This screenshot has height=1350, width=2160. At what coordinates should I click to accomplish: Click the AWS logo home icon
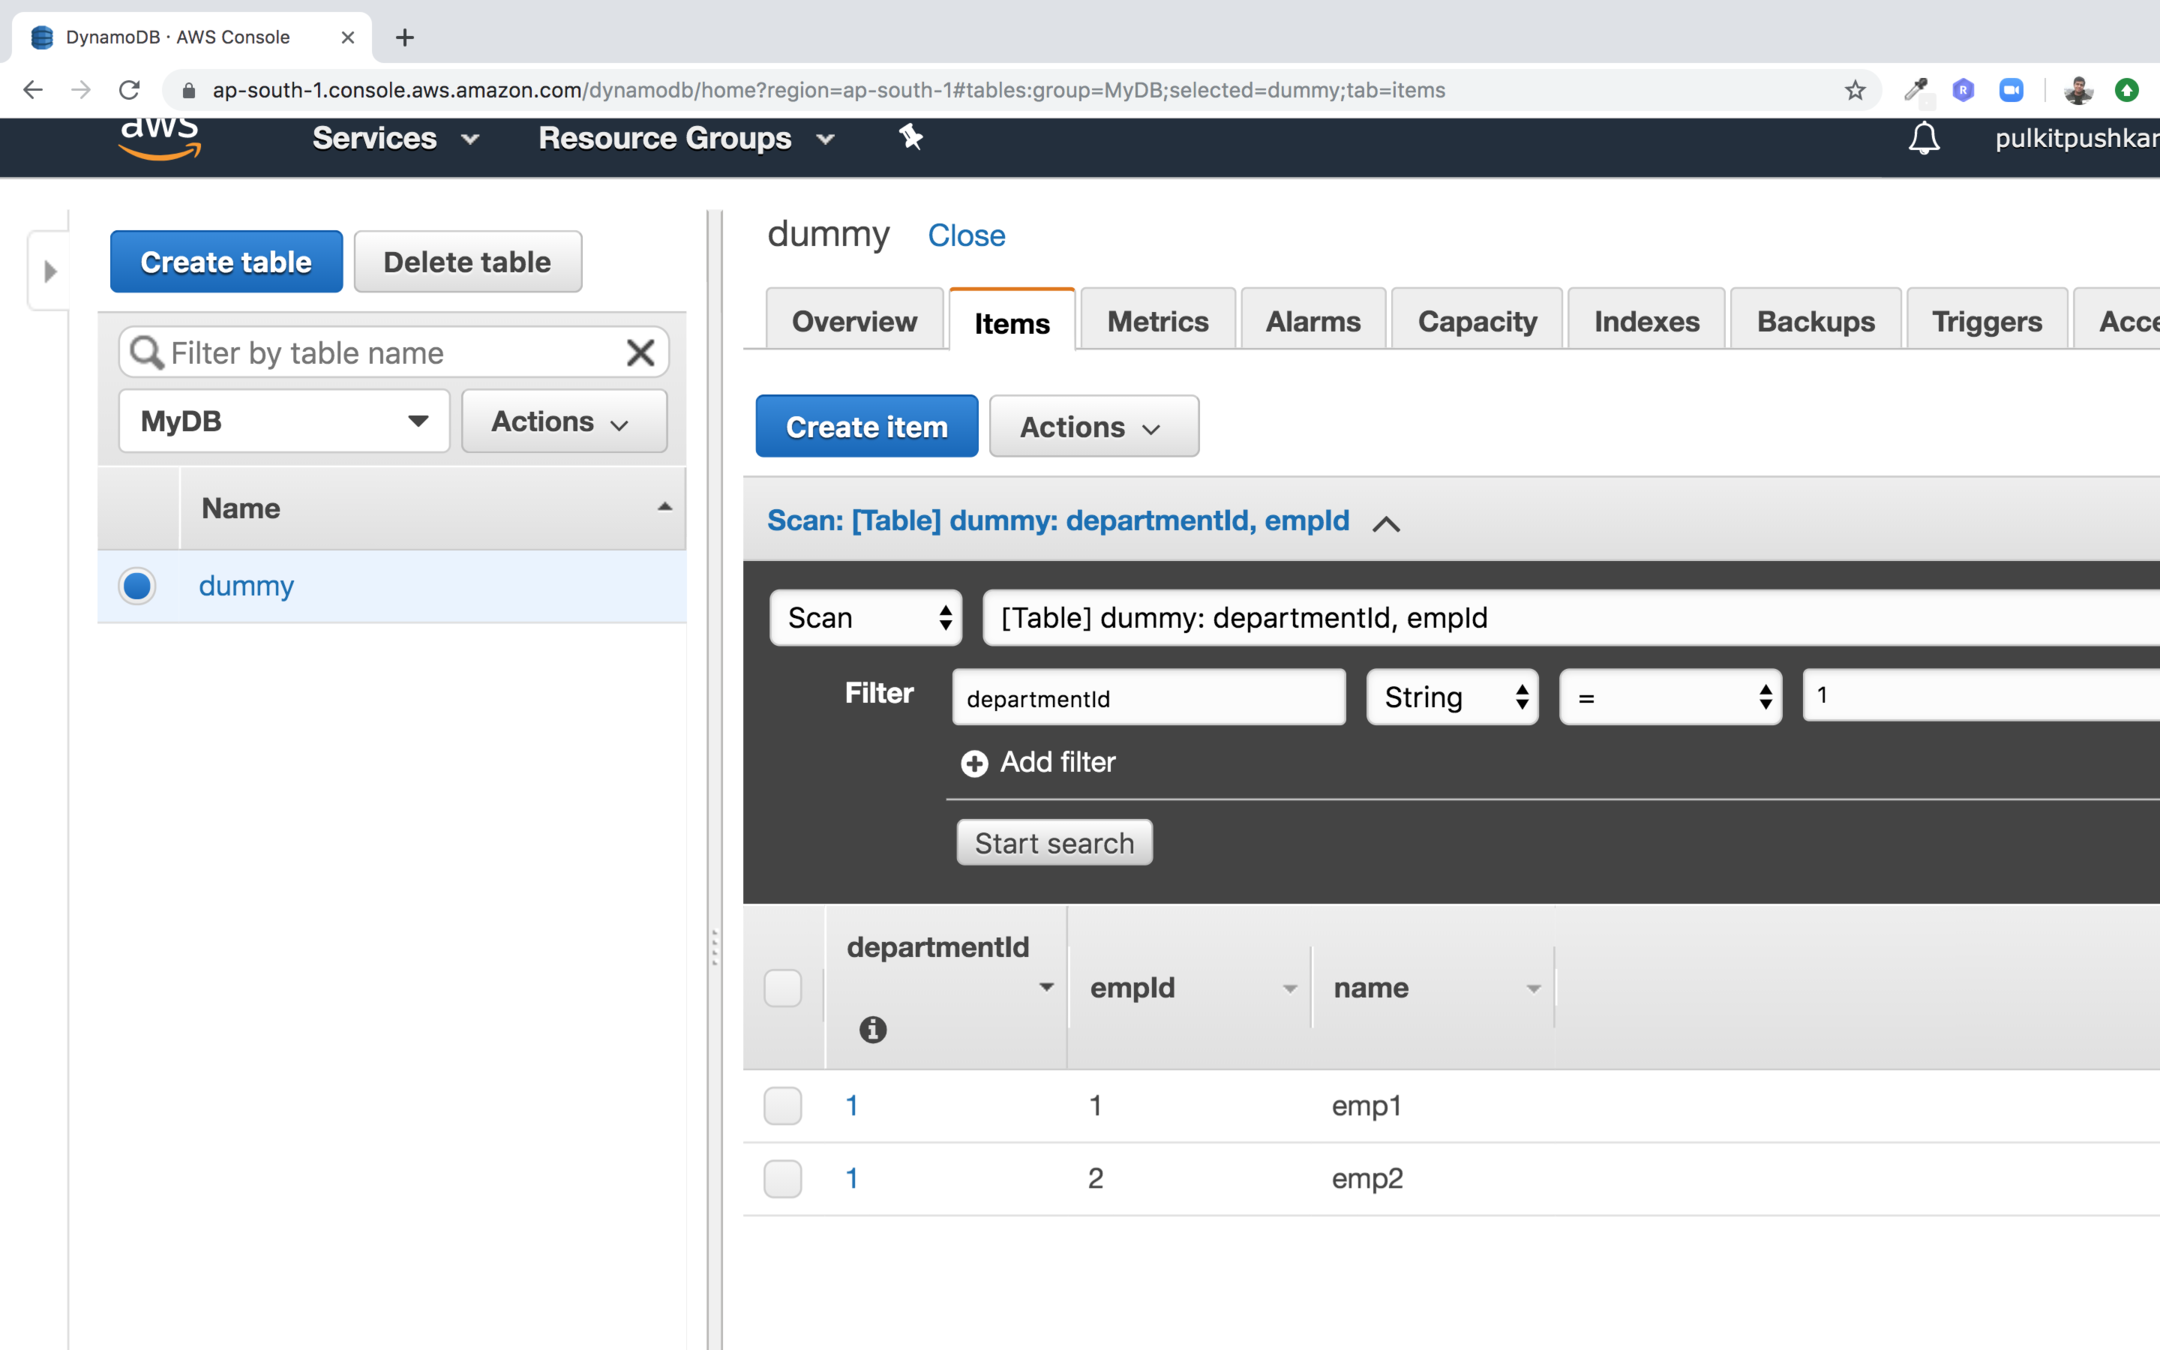click(160, 138)
